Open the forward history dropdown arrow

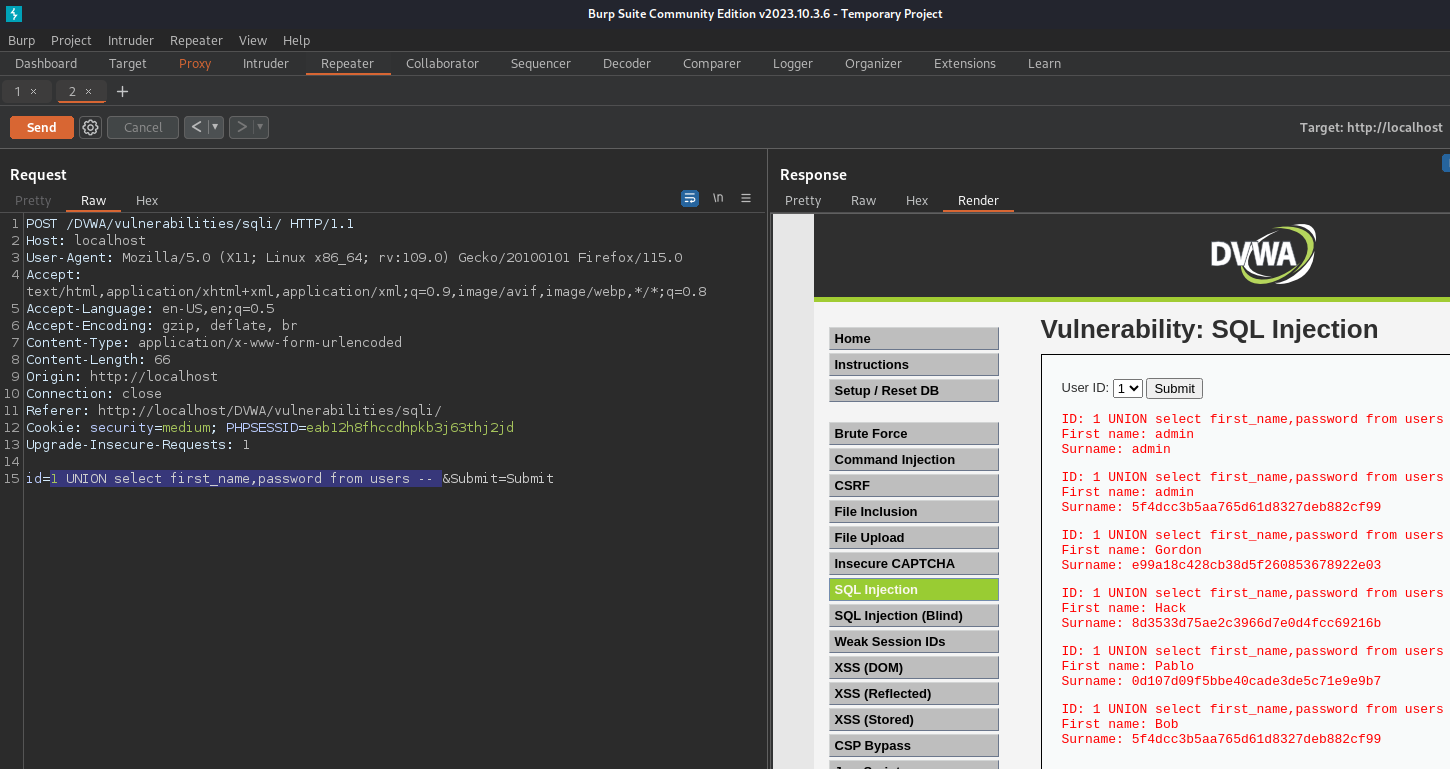[x=260, y=127]
